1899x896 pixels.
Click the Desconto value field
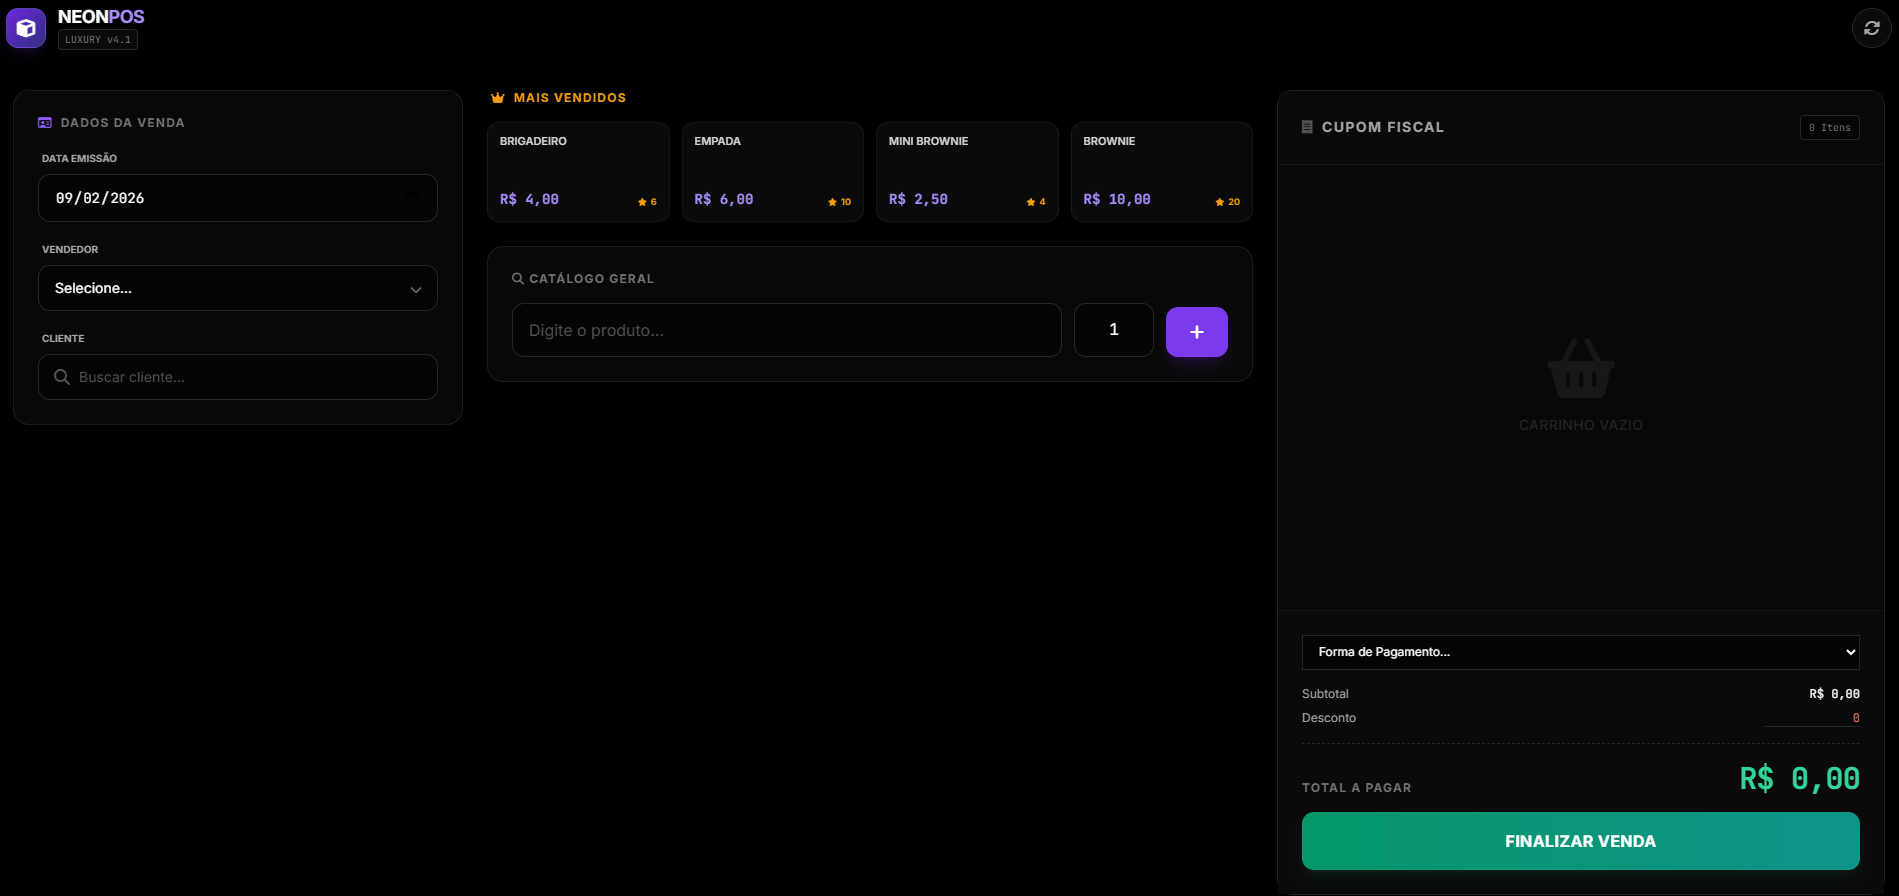1811,718
